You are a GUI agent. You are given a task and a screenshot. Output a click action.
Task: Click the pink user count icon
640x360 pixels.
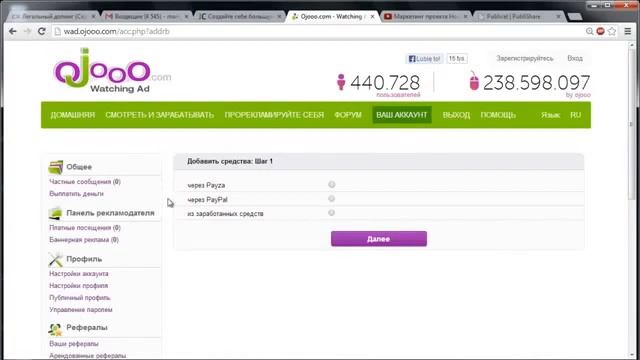(341, 82)
